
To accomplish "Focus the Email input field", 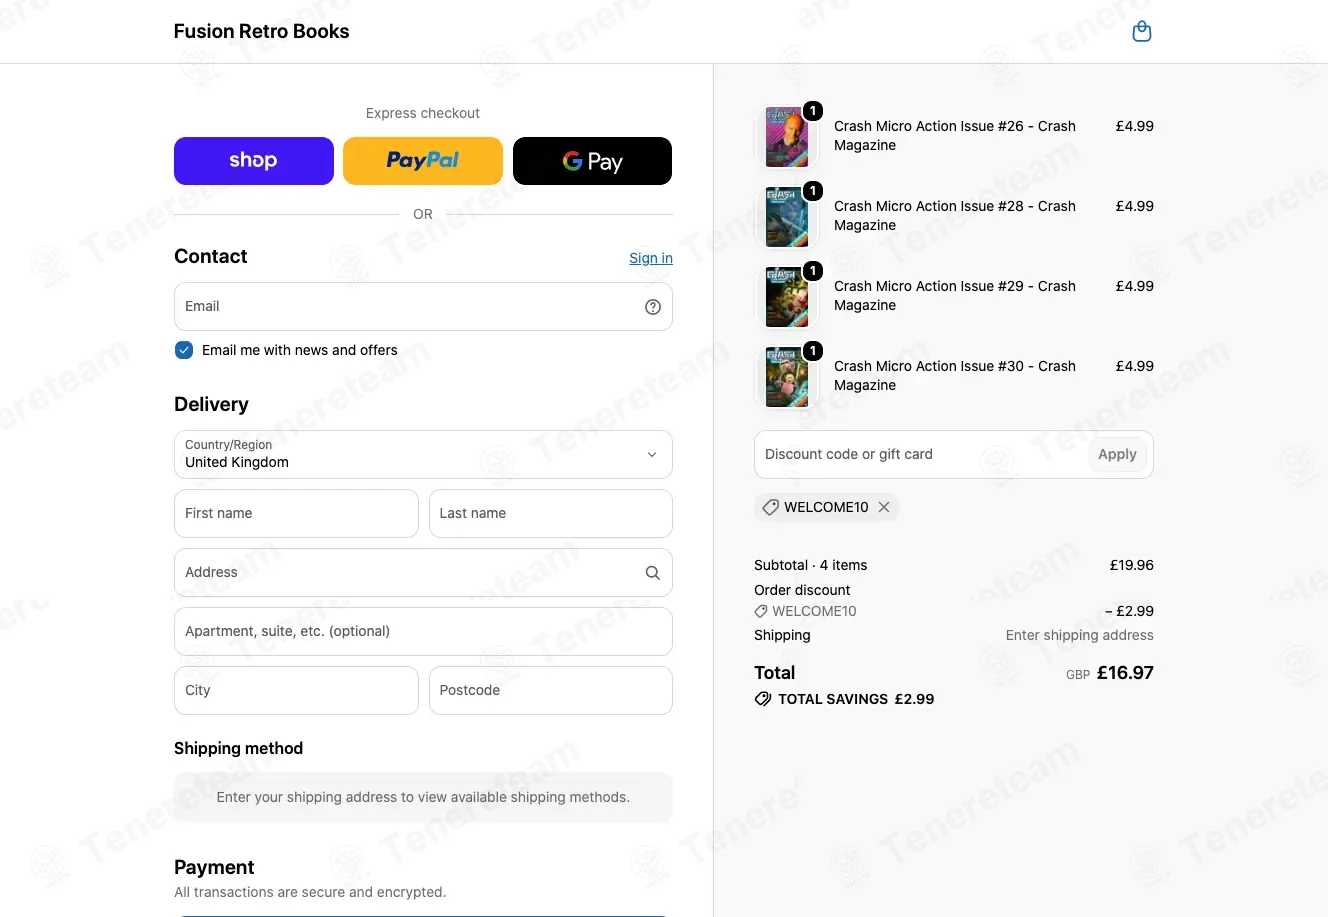I will (x=423, y=306).
